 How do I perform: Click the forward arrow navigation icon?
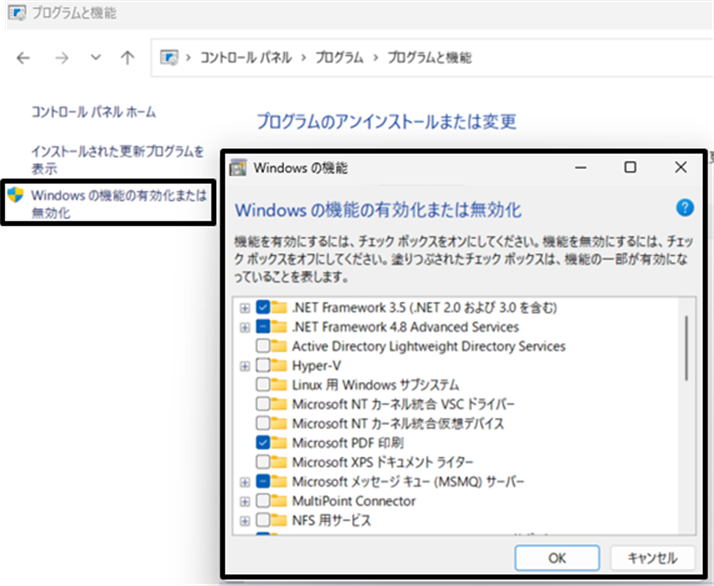click(61, 58)
